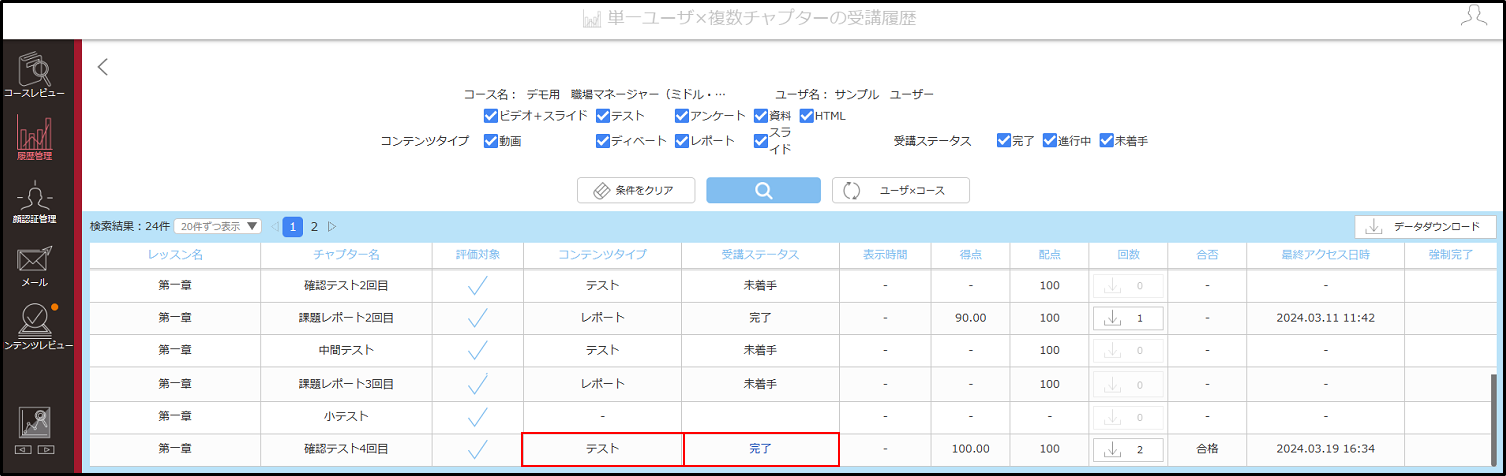
Task: Click sidebar left collapse arrow
Action: [25, 449]
